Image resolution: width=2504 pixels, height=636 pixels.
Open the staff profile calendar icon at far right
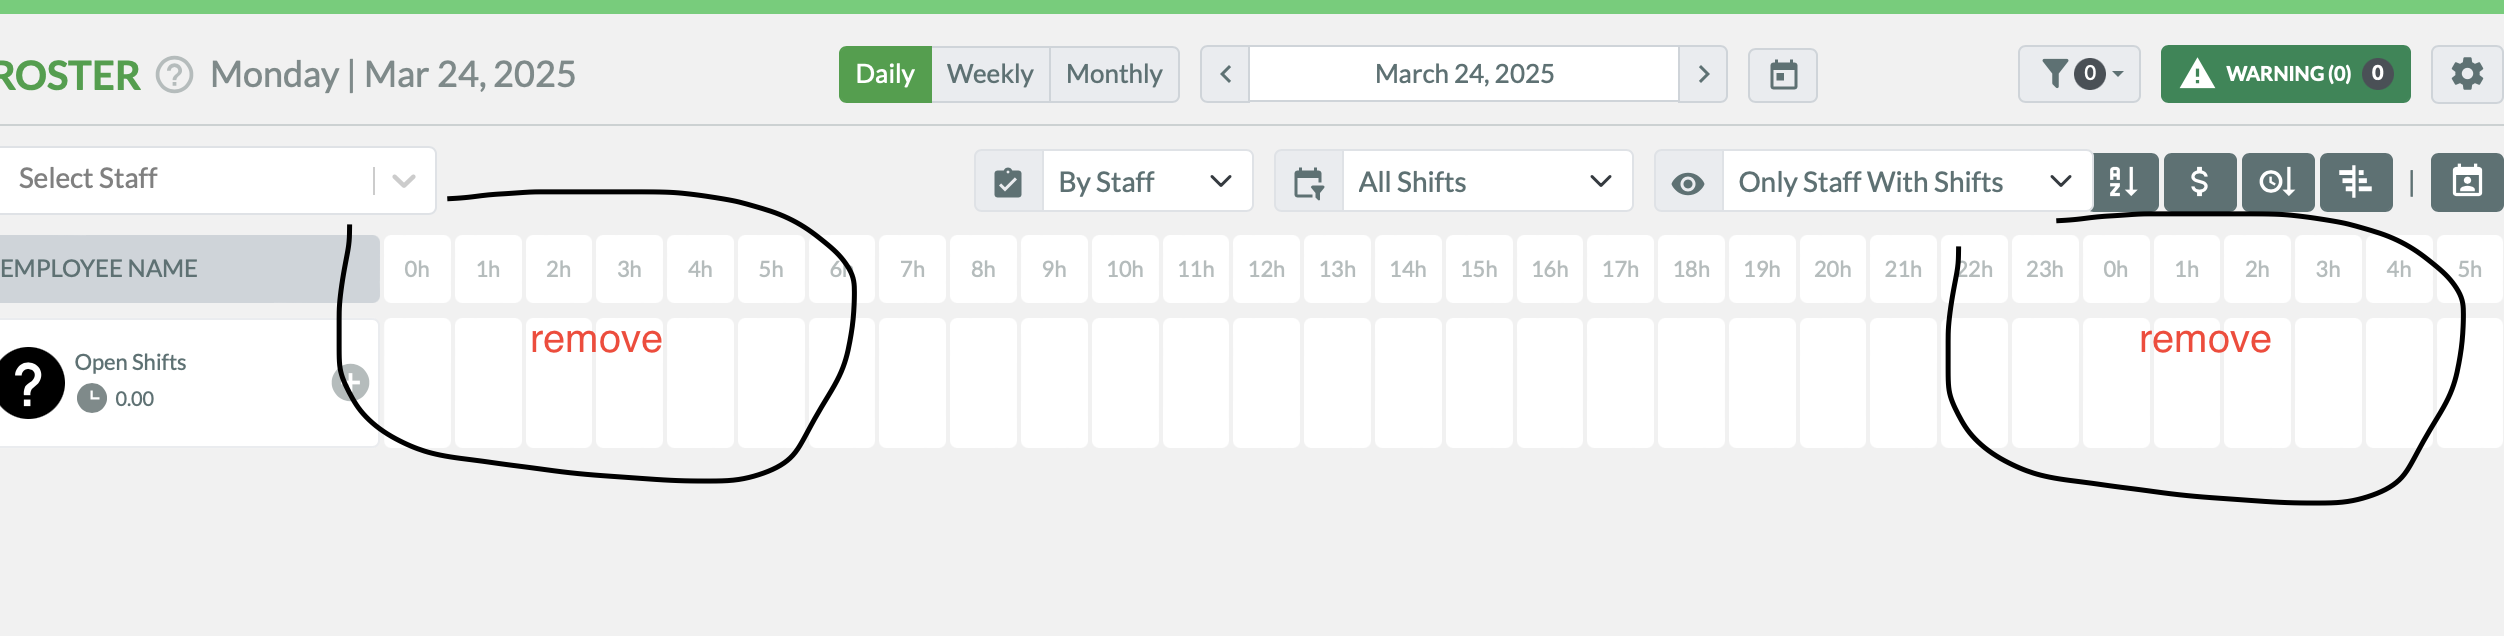point(2466,181)
